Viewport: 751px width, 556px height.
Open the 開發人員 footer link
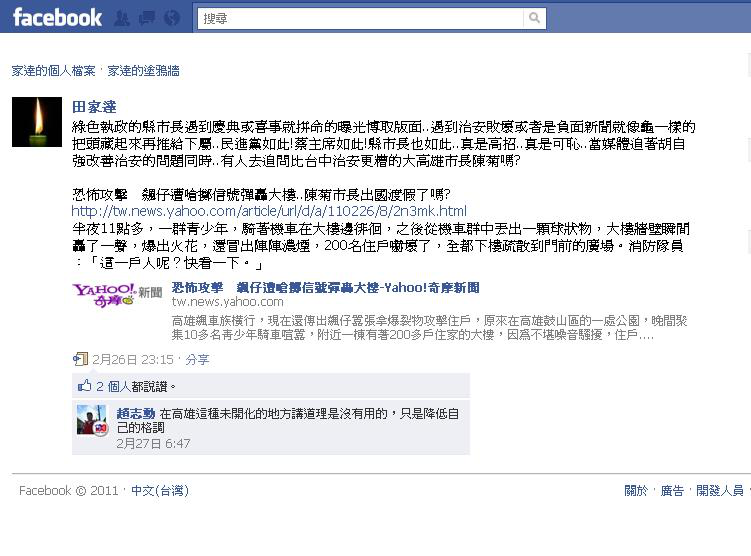(720, 490)
